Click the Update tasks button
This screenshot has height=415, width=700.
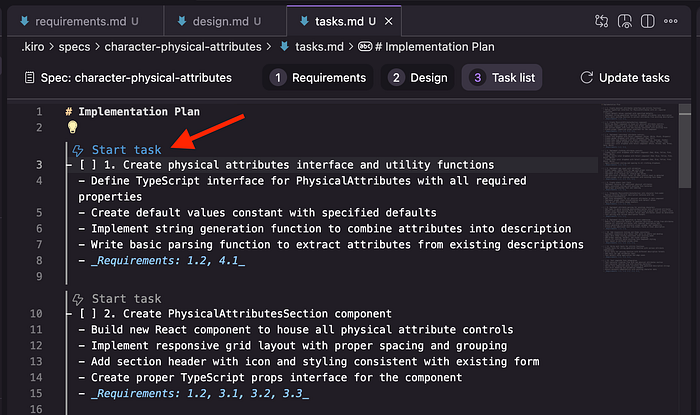(x=624, y=78)
